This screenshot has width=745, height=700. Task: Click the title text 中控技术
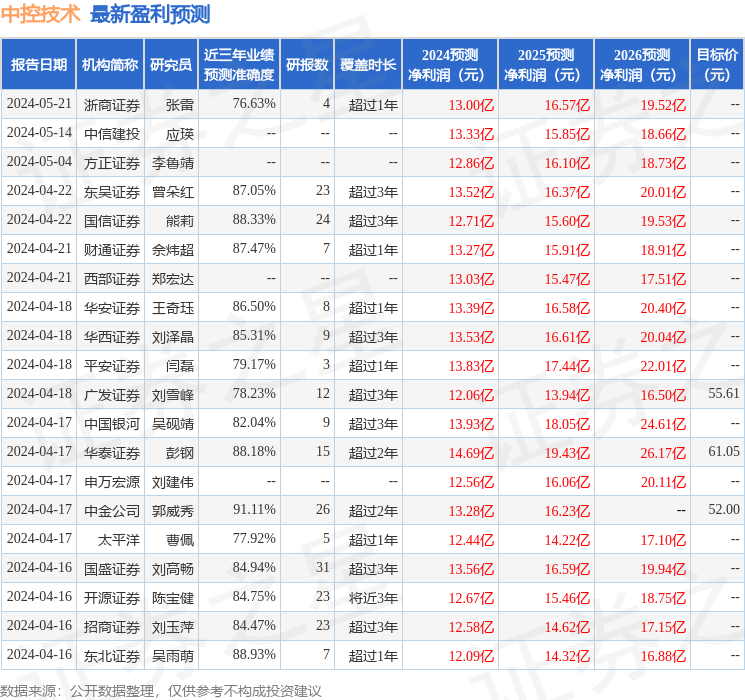[x=41, y=14]
